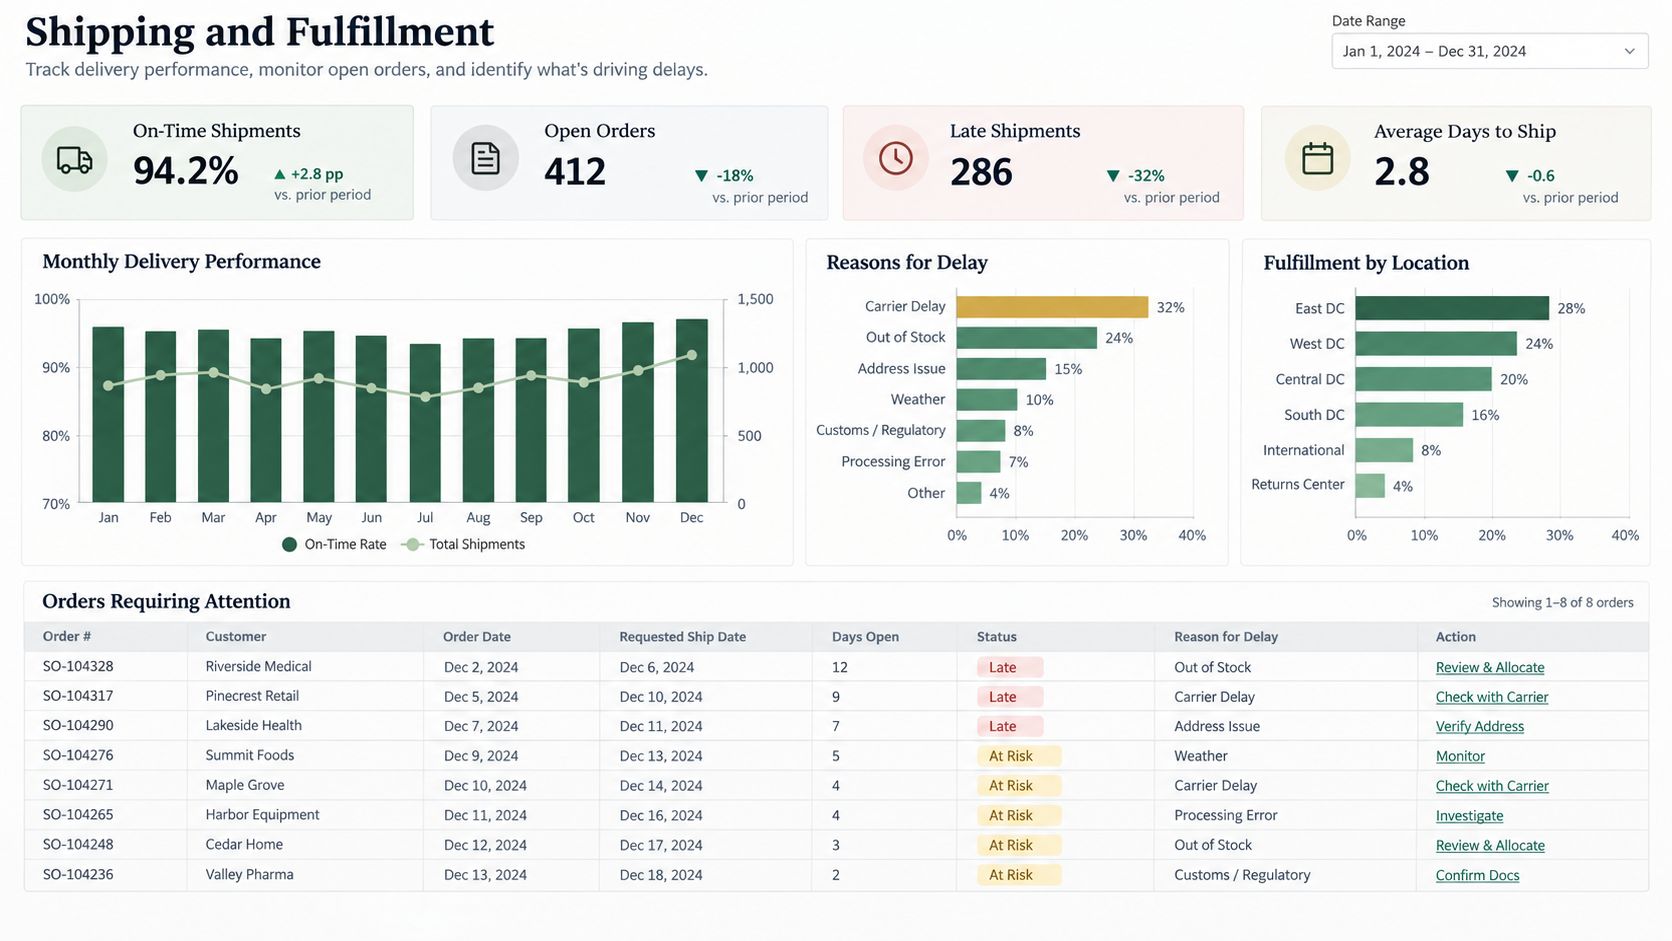Screen dimensions: 1672x941
Task: Click the International fulfillment bar
Action: [x=1384, y=450]
